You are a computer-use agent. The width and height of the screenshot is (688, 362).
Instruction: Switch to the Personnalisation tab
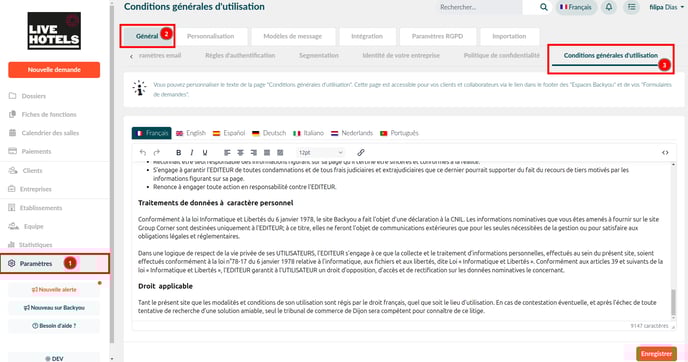click(211, 36)
